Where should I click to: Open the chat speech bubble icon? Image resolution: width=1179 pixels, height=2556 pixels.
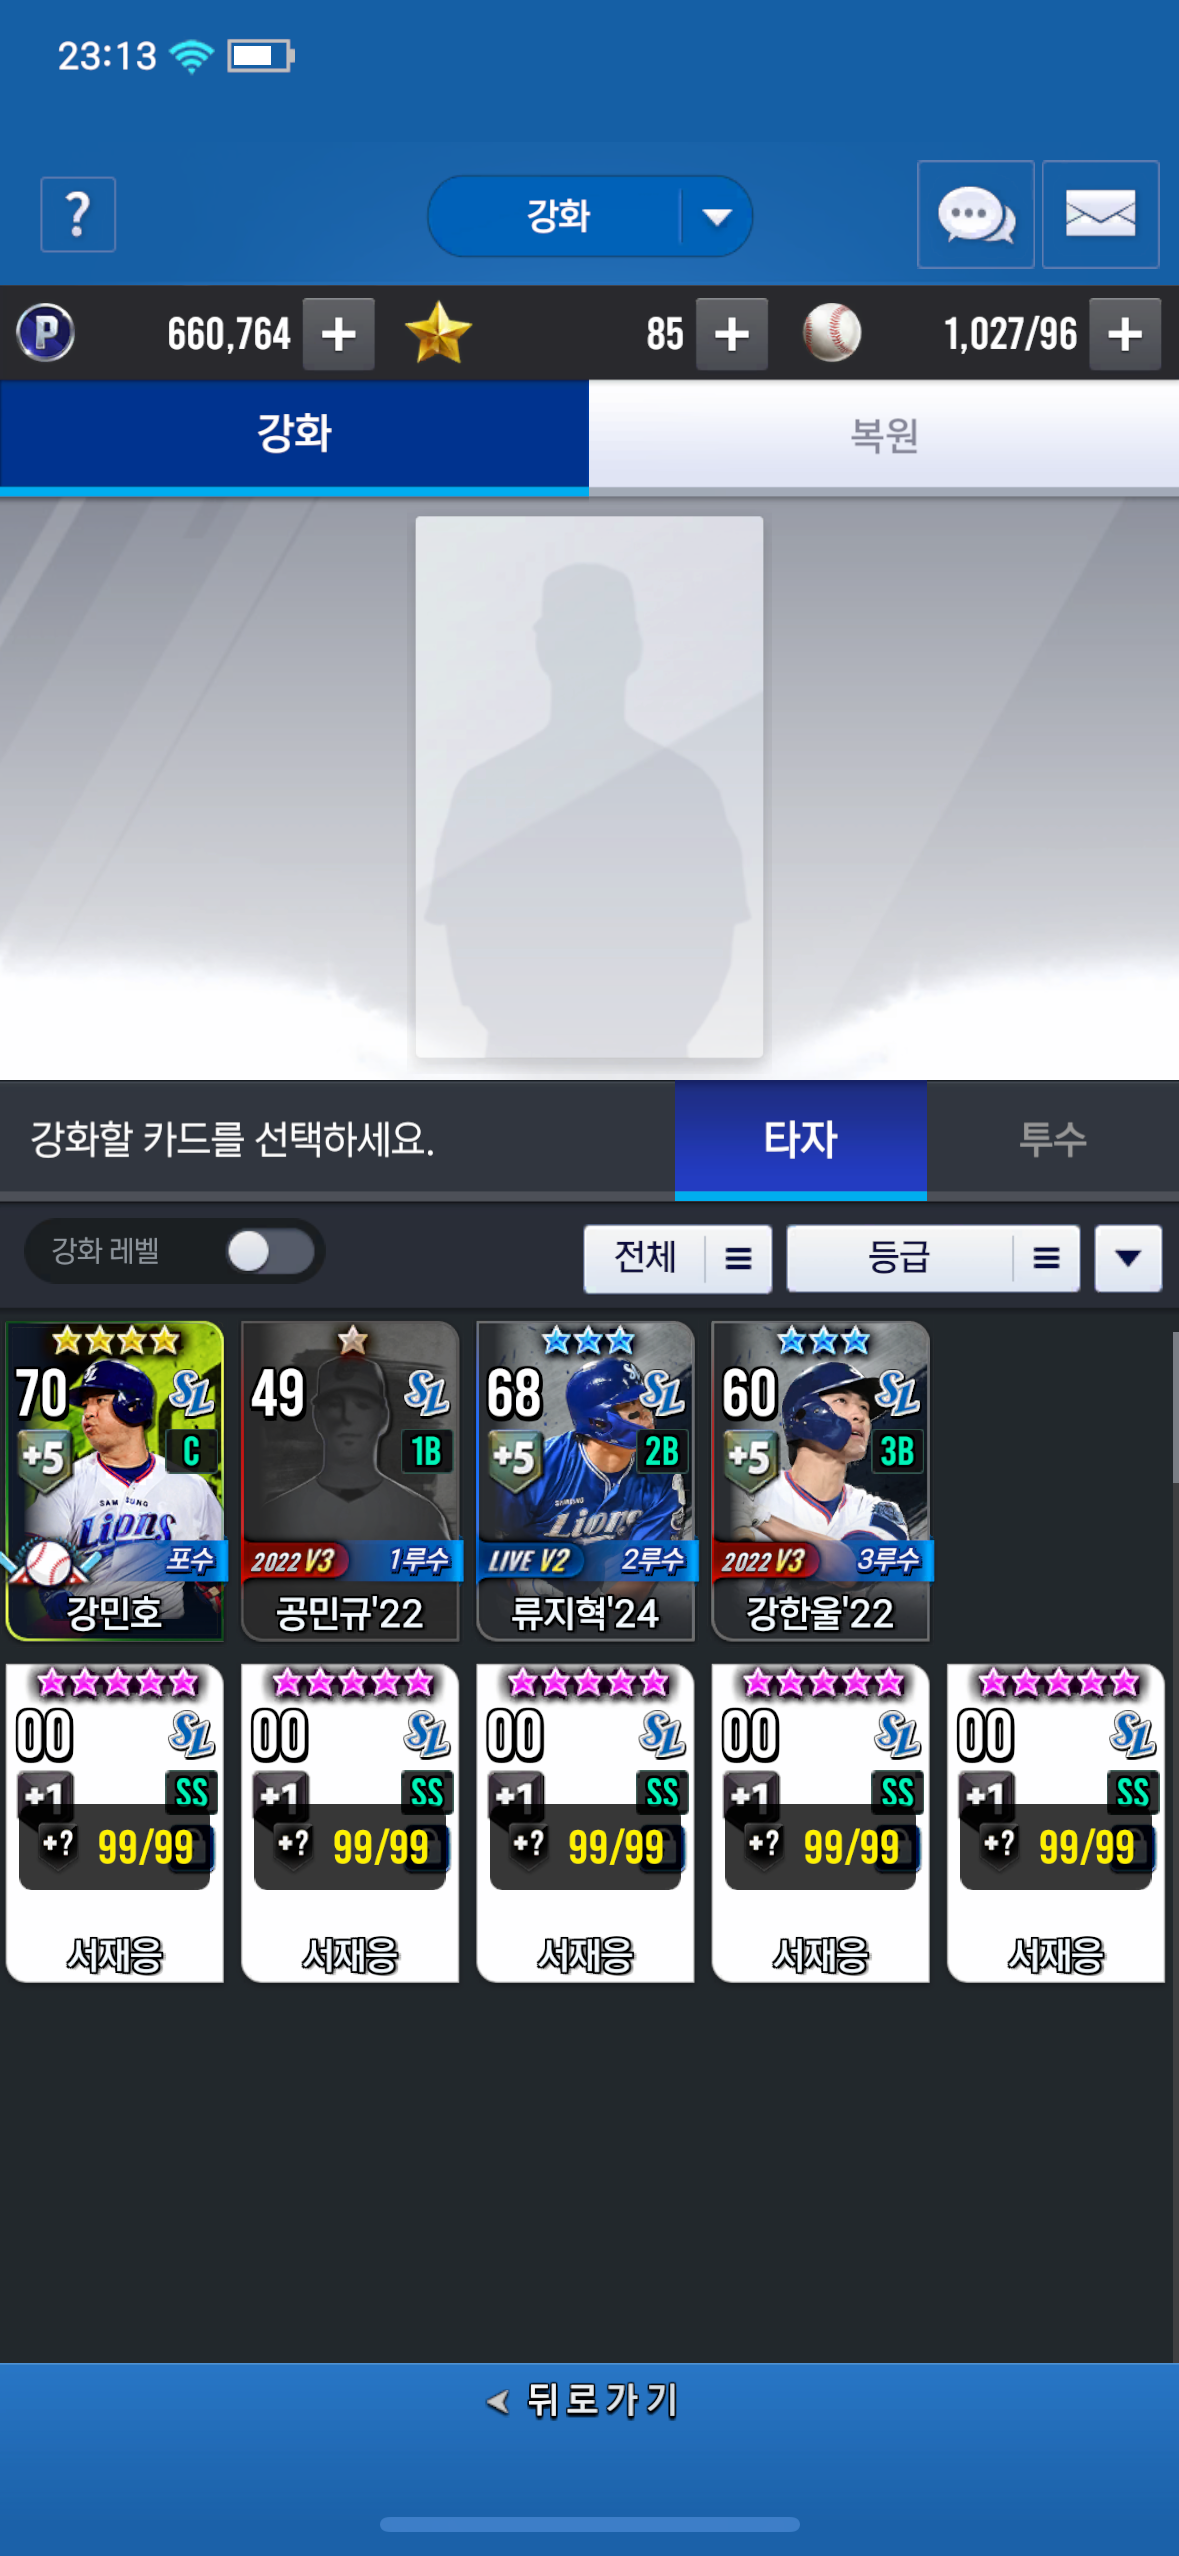click(975, 214)
